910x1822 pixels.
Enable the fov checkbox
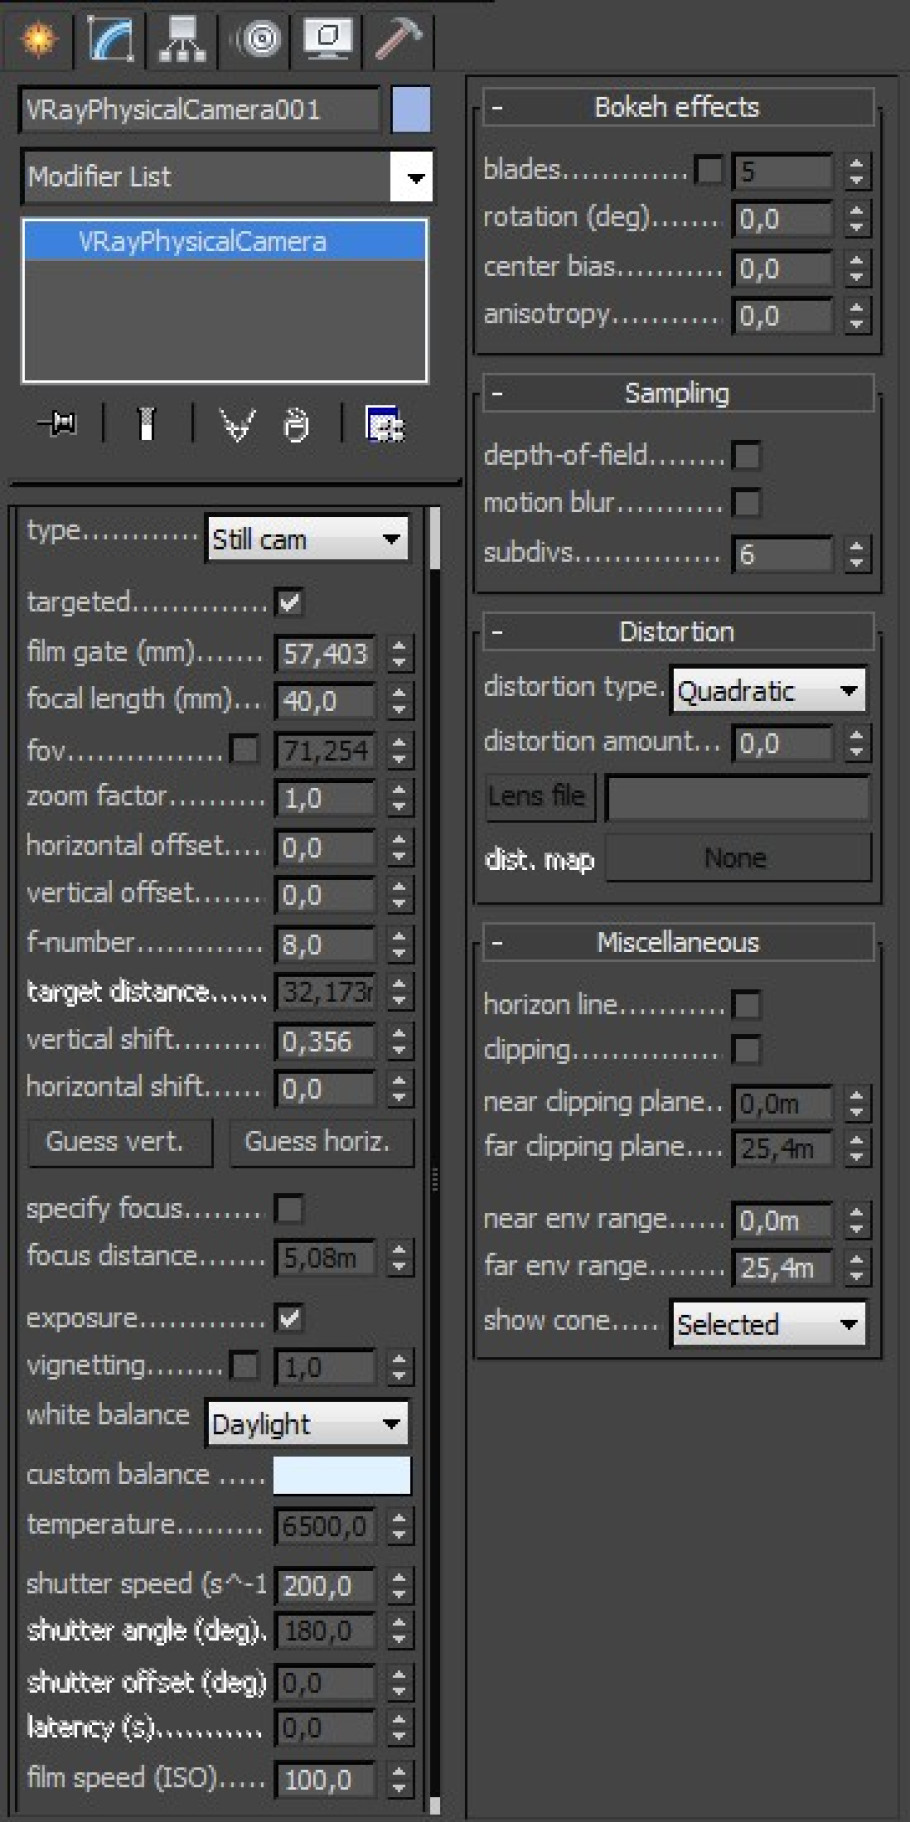point(244,749)
